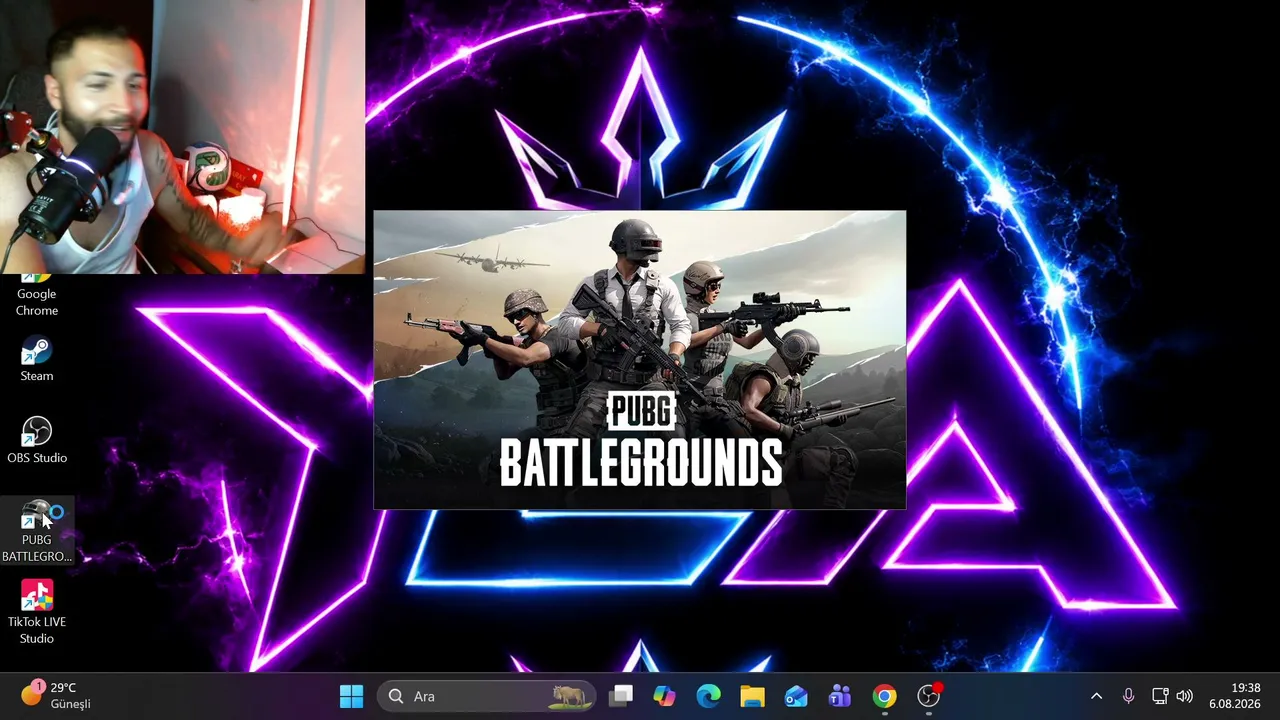This screenshot has height=720, width=1280.
Task: Select the PUBG BATTLEGROUNDS desktop shortcut
Action: (37, 531)
